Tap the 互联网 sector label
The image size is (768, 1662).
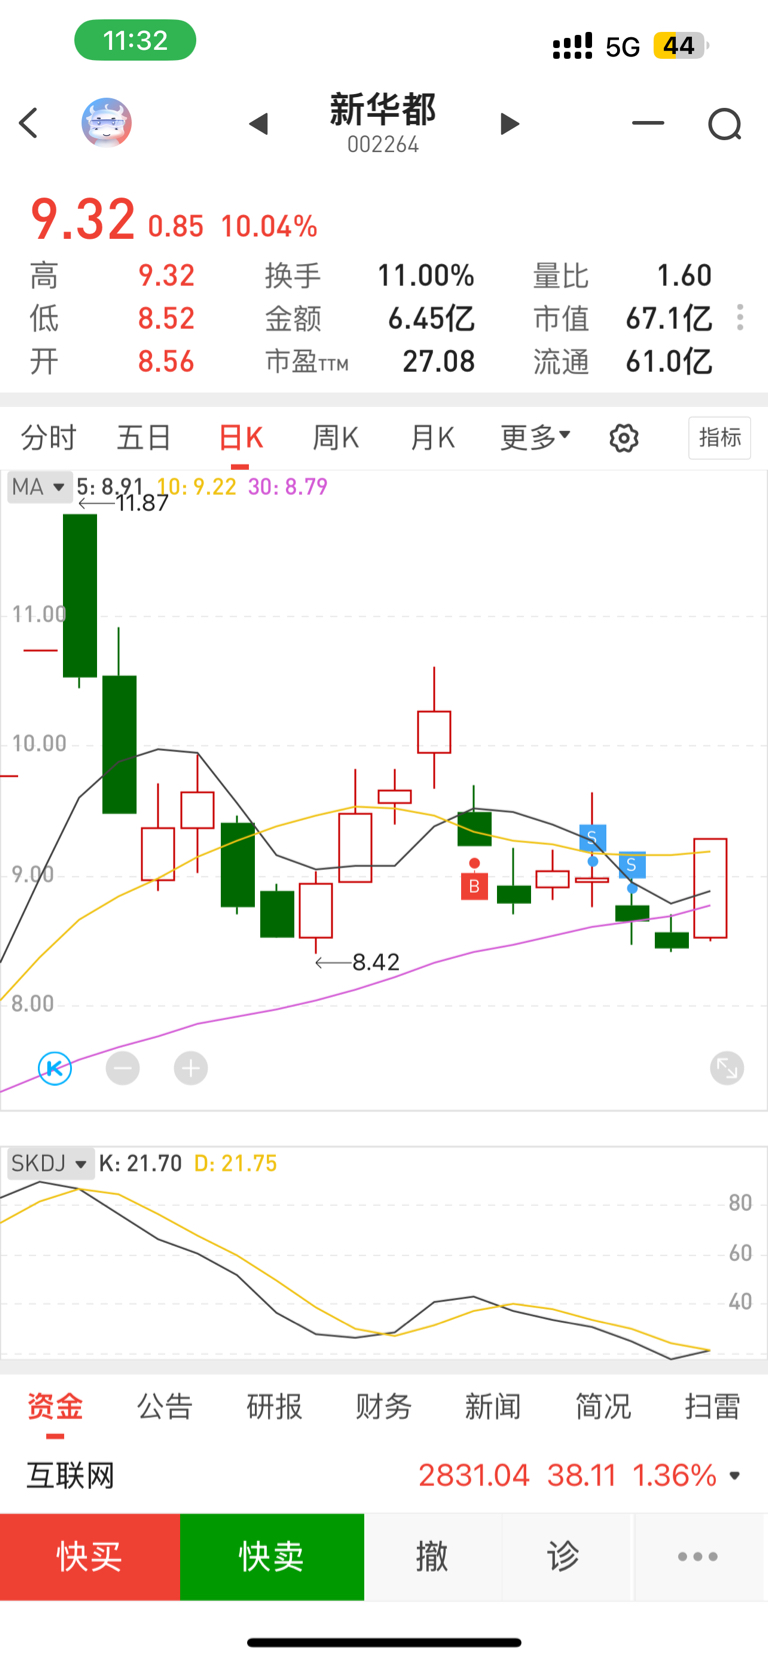[x=70, y=1475]
